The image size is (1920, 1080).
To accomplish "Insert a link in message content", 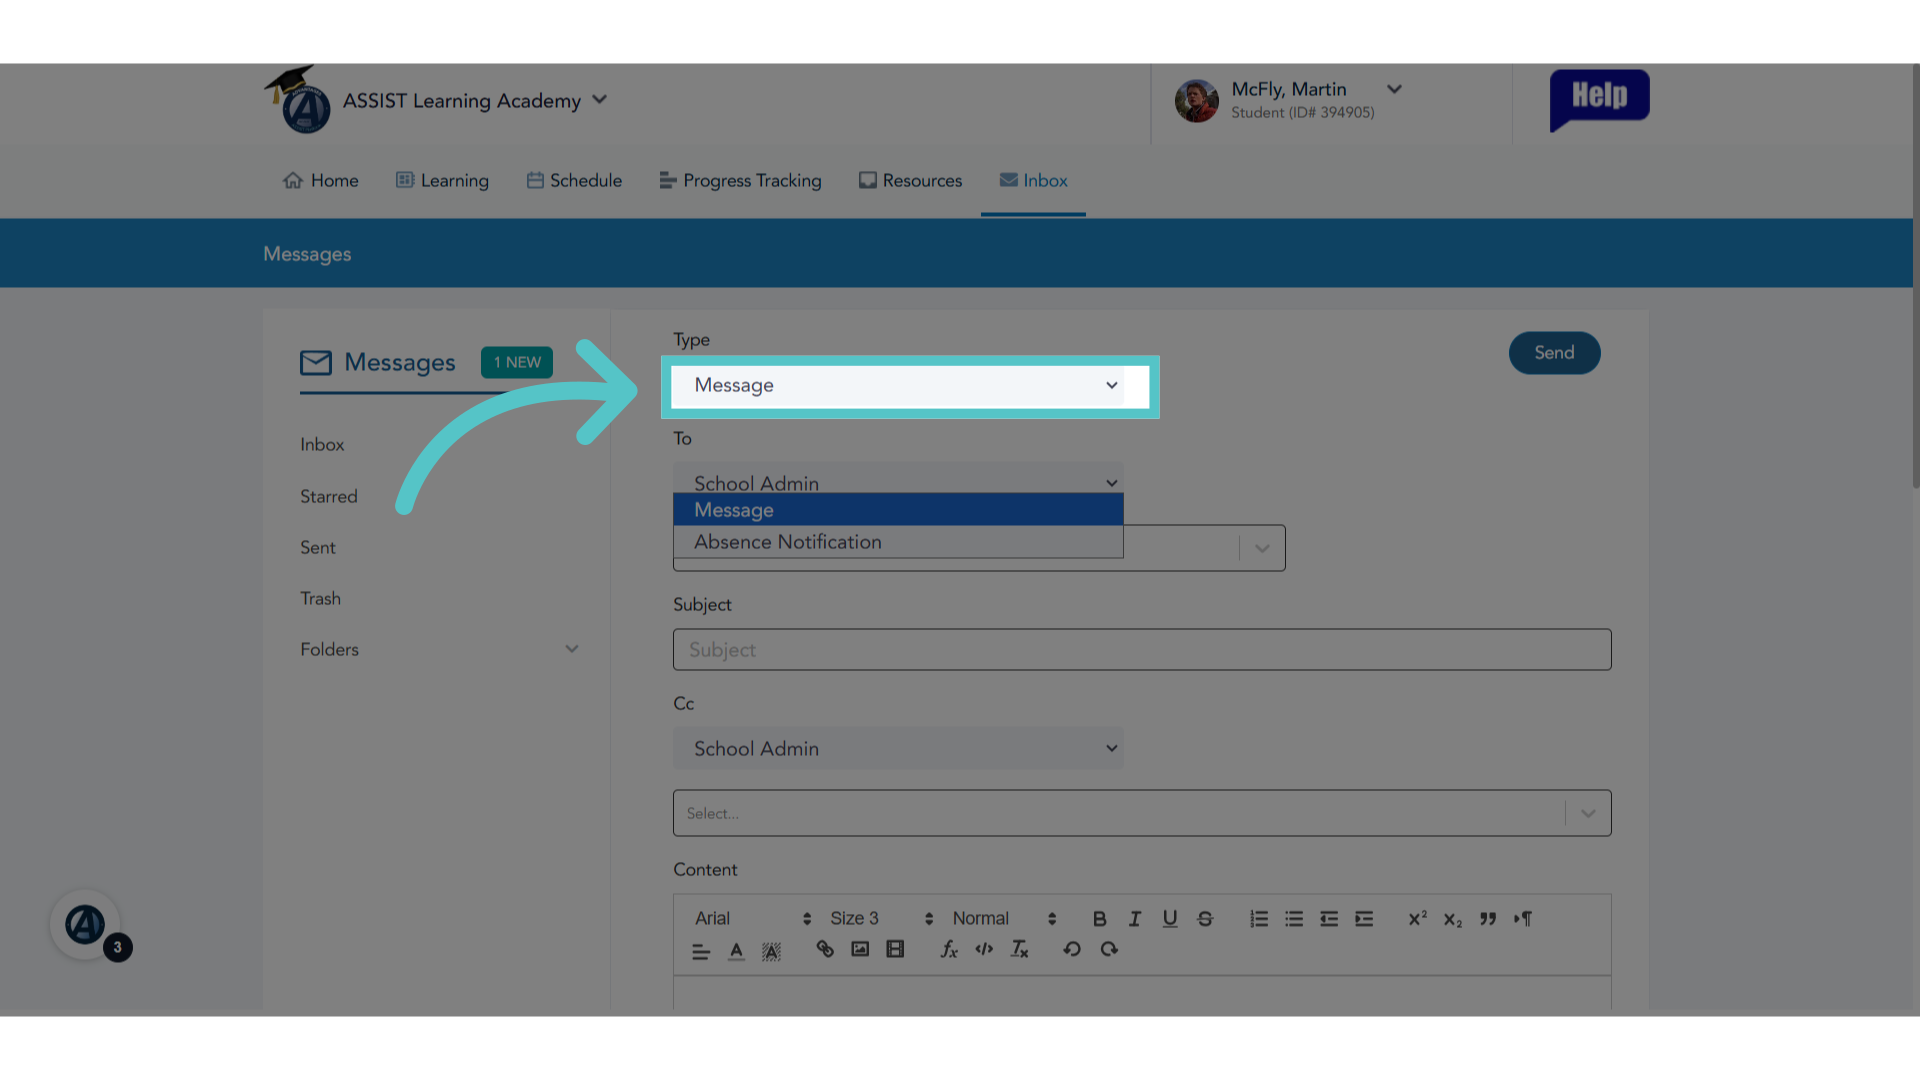I will click(x=825, y=949).
